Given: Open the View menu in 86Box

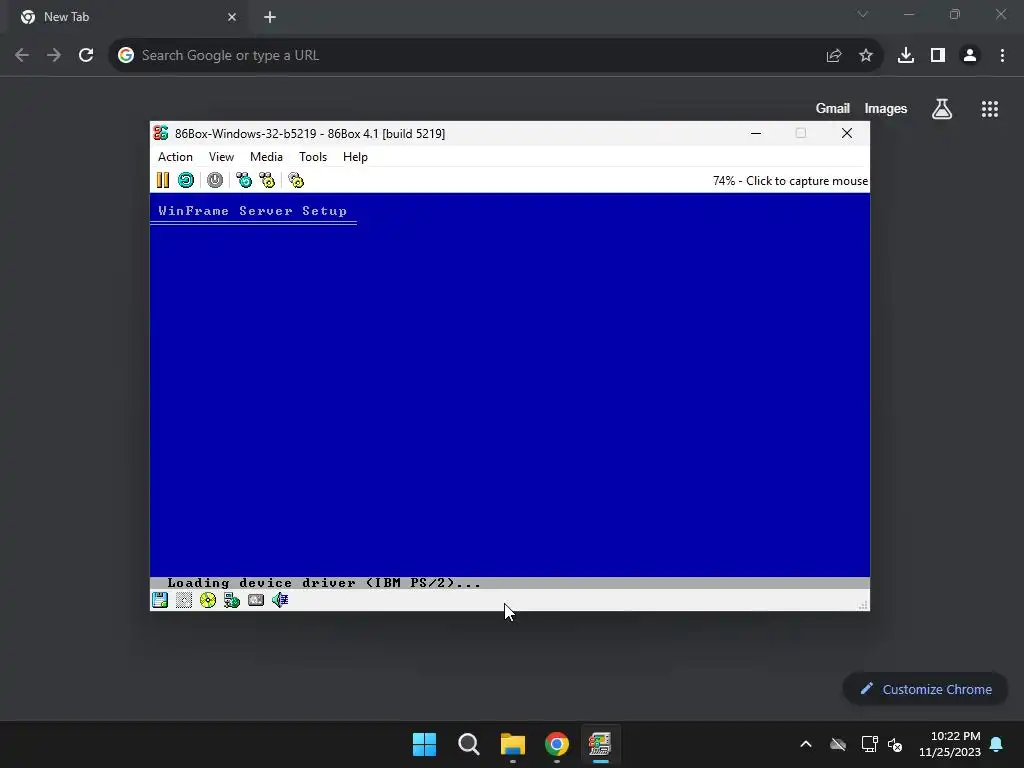Looking at the screenshot, I should click(x=221, y=157).
